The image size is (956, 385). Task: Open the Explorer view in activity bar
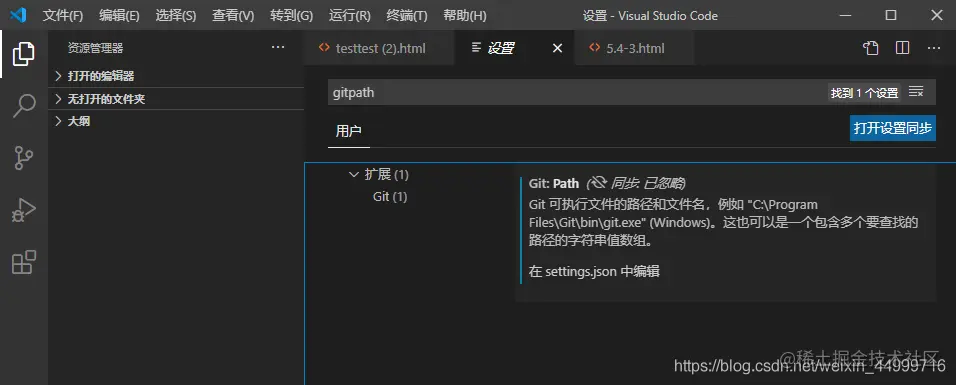pyautogui.click(x=24, y=54)
